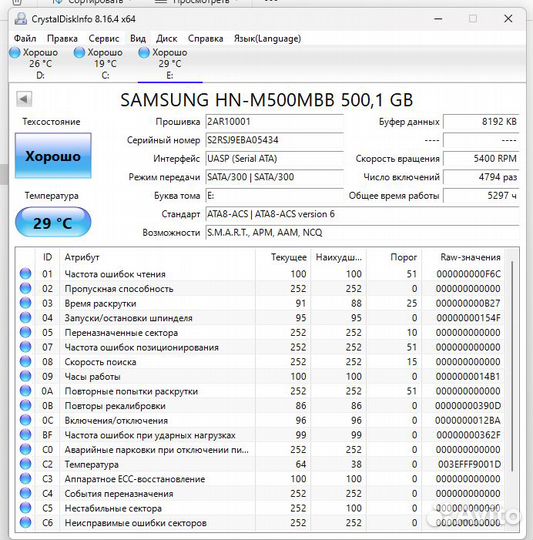Select the C: disk status orb
The height and width of the screenshot is (540, 533).
[x=79, y=53]
